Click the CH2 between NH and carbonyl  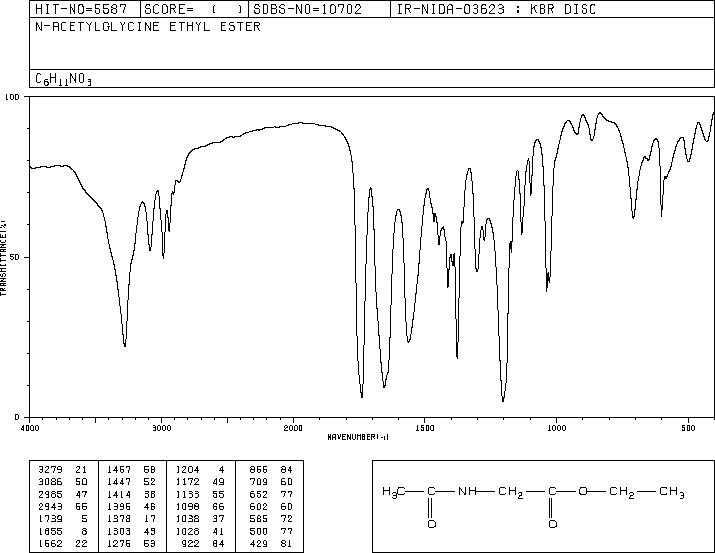pos(511,492)
